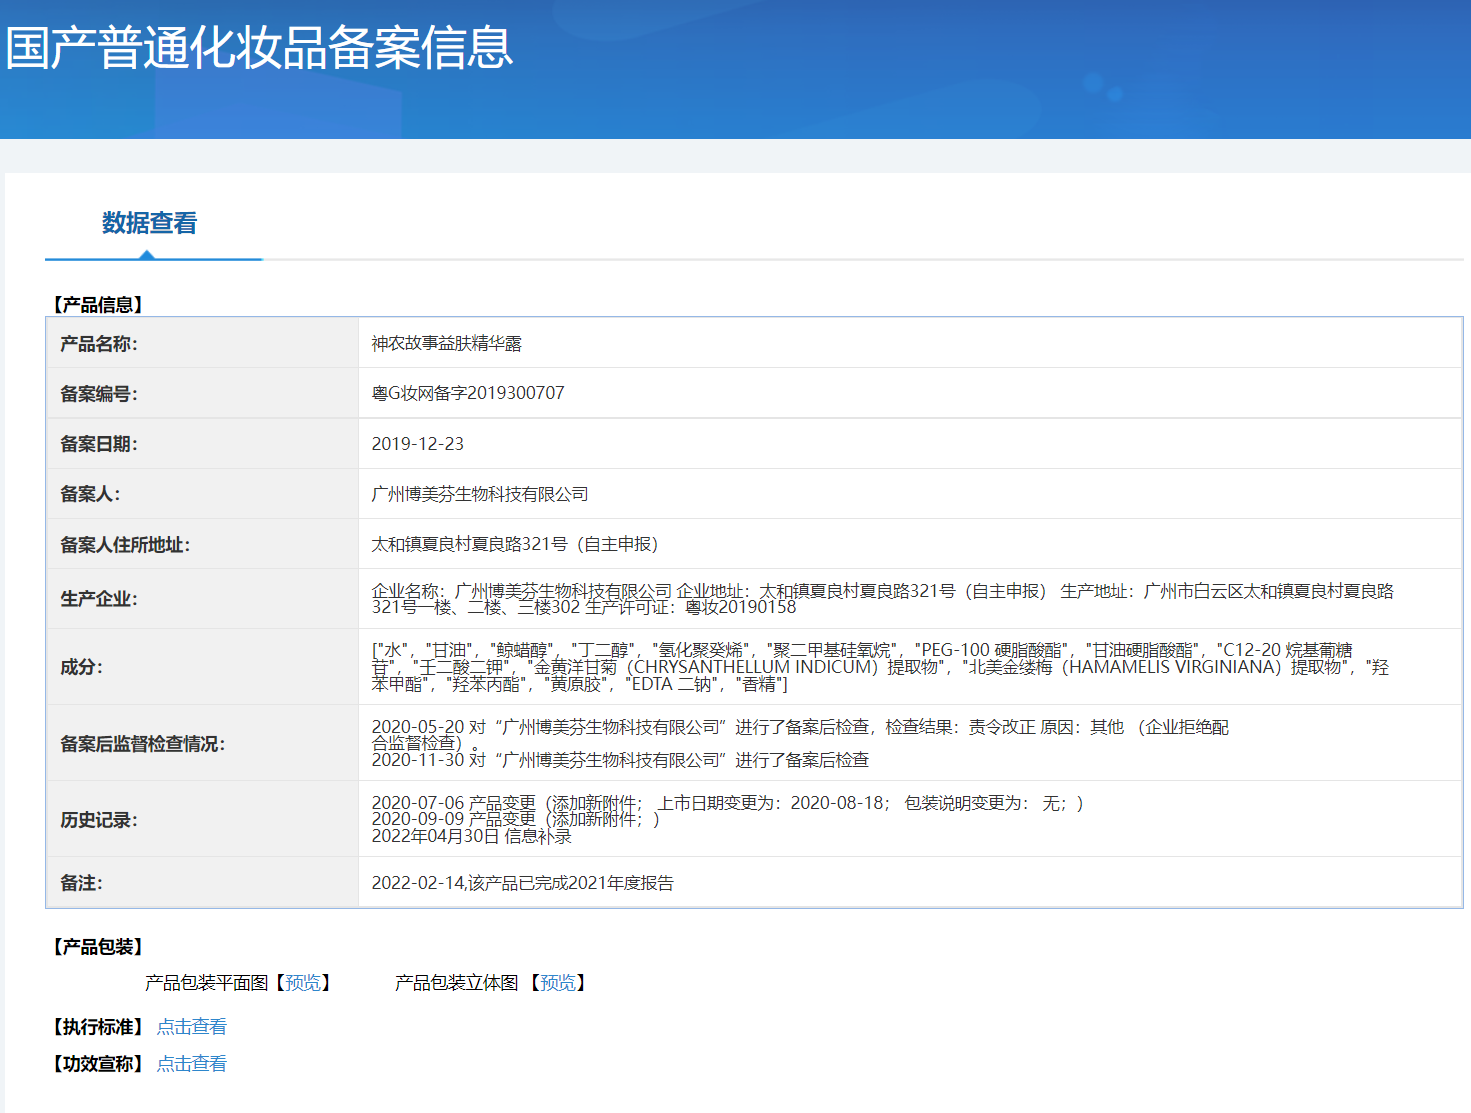The width and height of the screenshot is (1471, 1113).
Task: Click the 【功效宣称】 label
Action: pyautogui.click(x=98, y=1064)
